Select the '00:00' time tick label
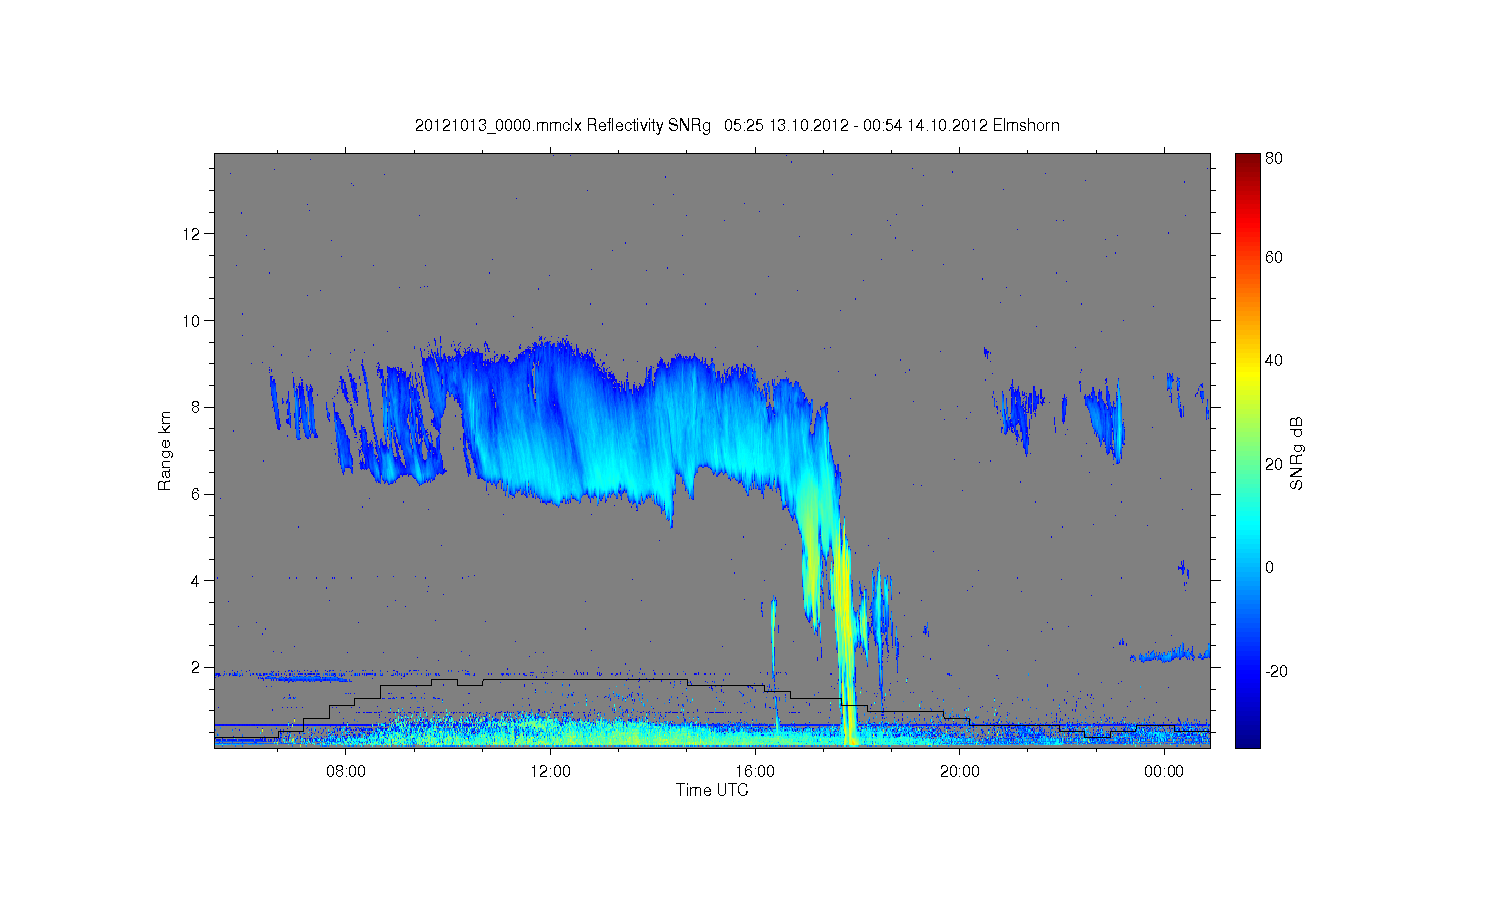Image resolution: width=1500 pixels, height=900 pixels. [1164, 772]
